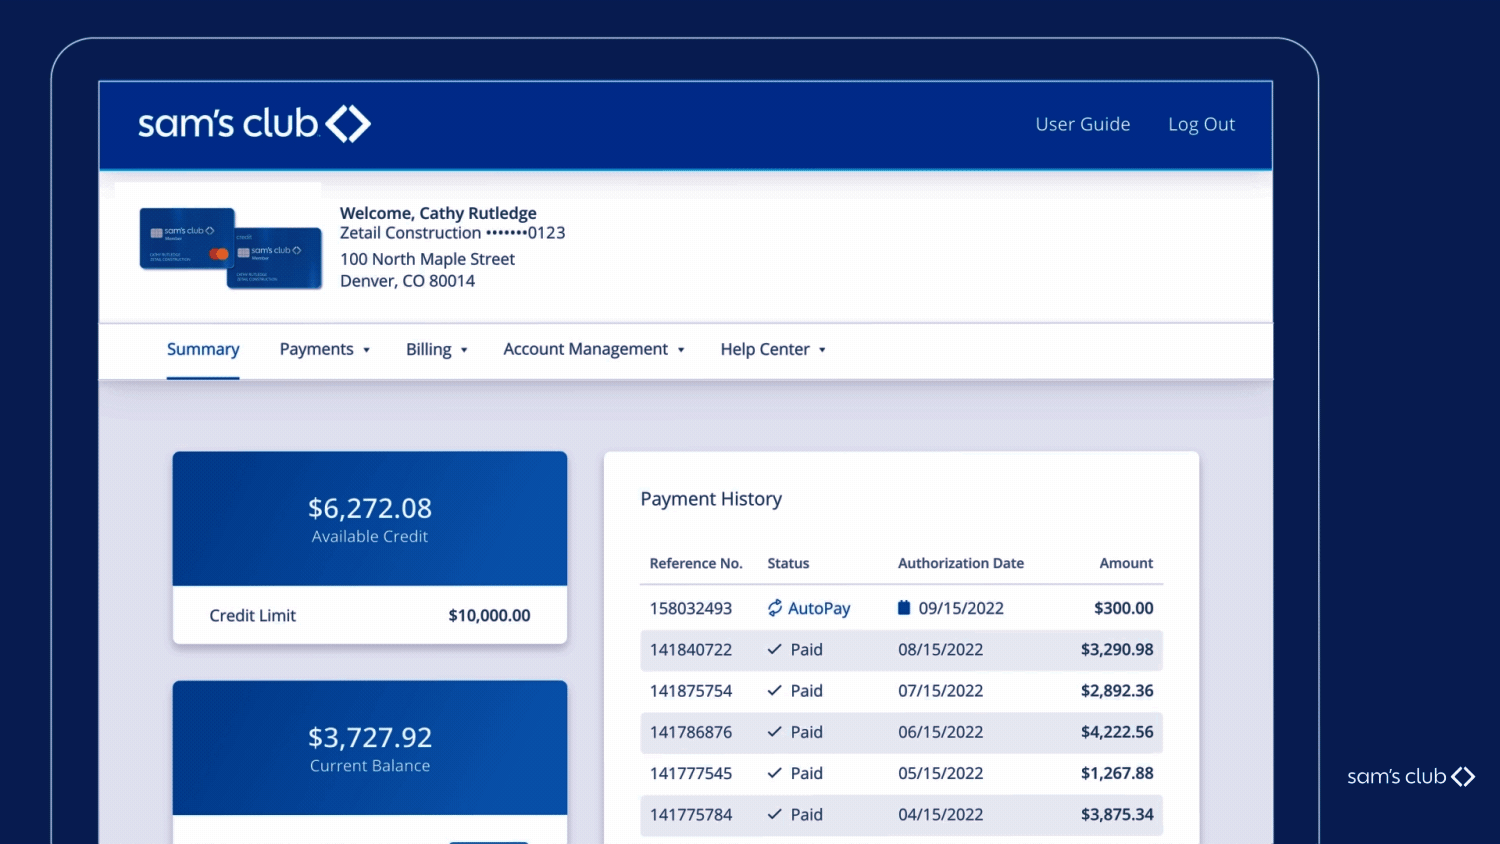Expand the Help Center dropdown arrow
The height and width of the screenshot is (844, 1500).
click(822, 350)
